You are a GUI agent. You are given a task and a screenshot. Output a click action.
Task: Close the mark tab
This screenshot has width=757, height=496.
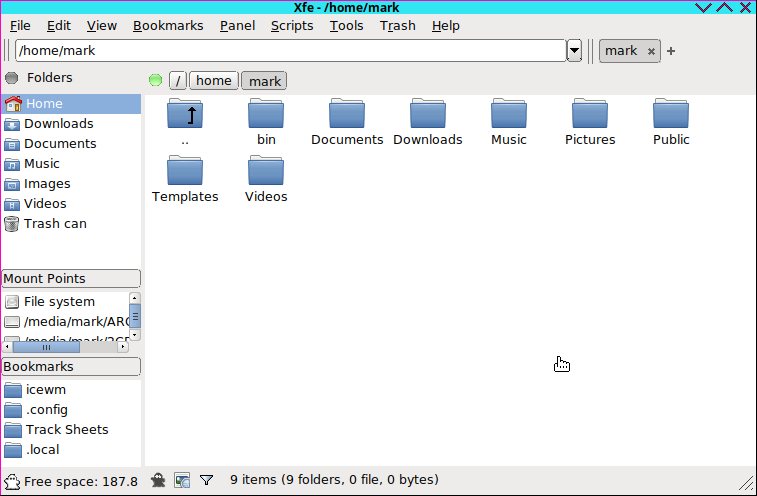(651, 51)
